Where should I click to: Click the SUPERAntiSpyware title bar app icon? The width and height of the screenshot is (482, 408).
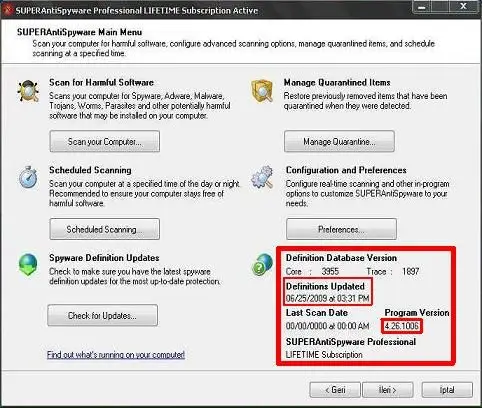pos(7,10)
